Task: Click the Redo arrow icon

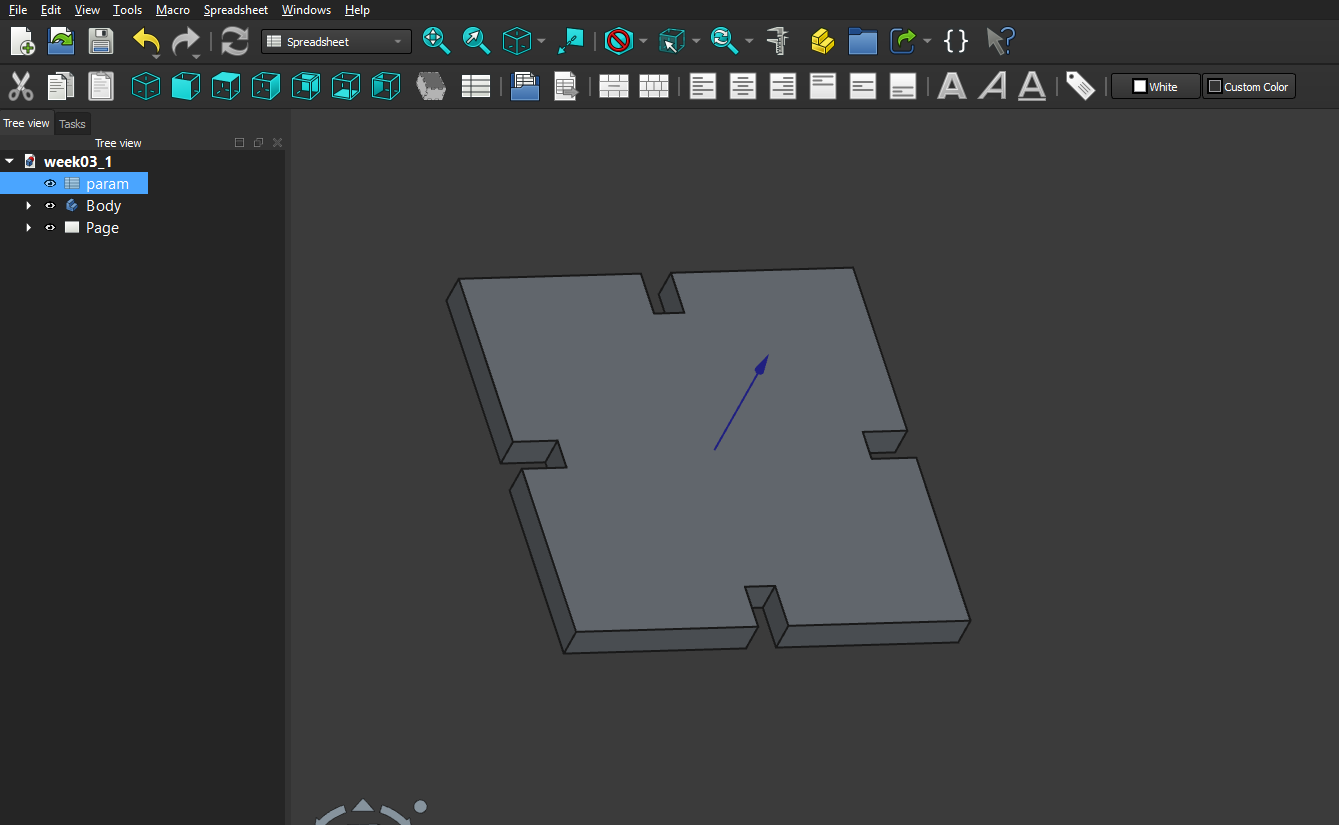Action: [x=185, y=41]
